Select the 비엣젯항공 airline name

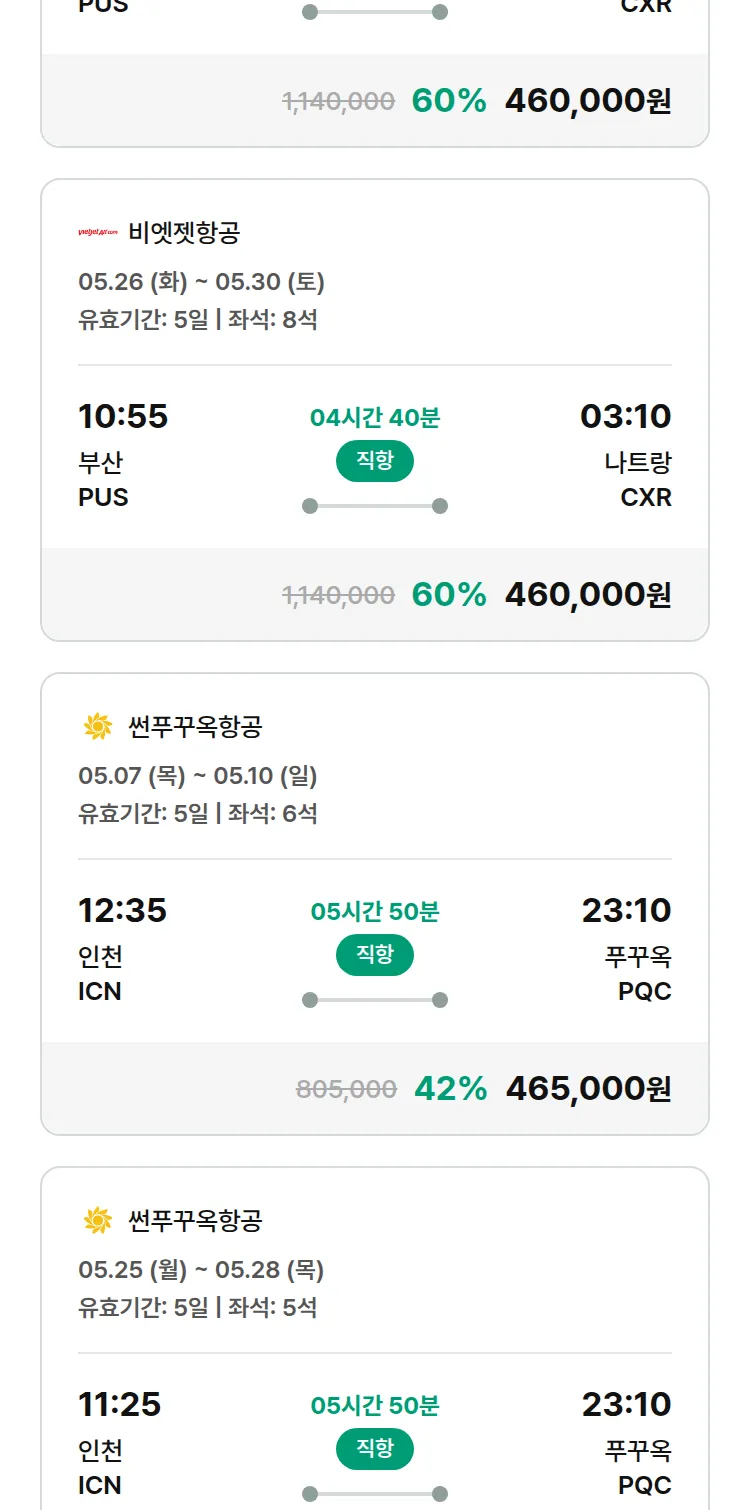coord(184,233)
